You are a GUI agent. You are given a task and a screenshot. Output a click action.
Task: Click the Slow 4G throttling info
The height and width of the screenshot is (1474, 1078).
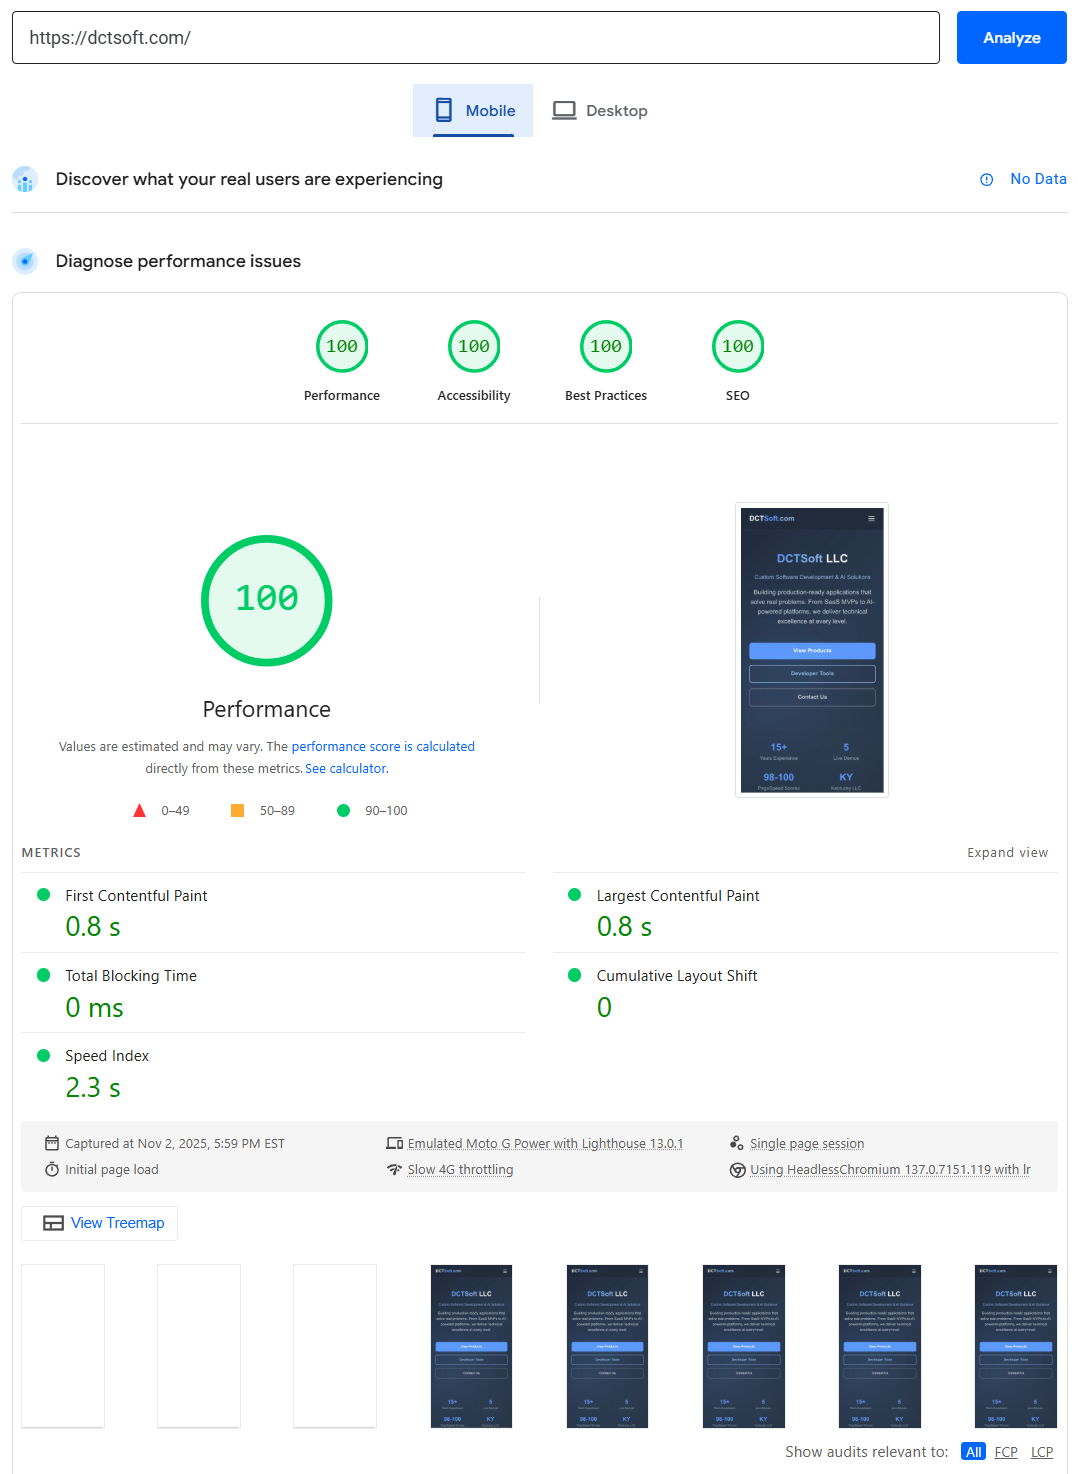(460, 1170)
